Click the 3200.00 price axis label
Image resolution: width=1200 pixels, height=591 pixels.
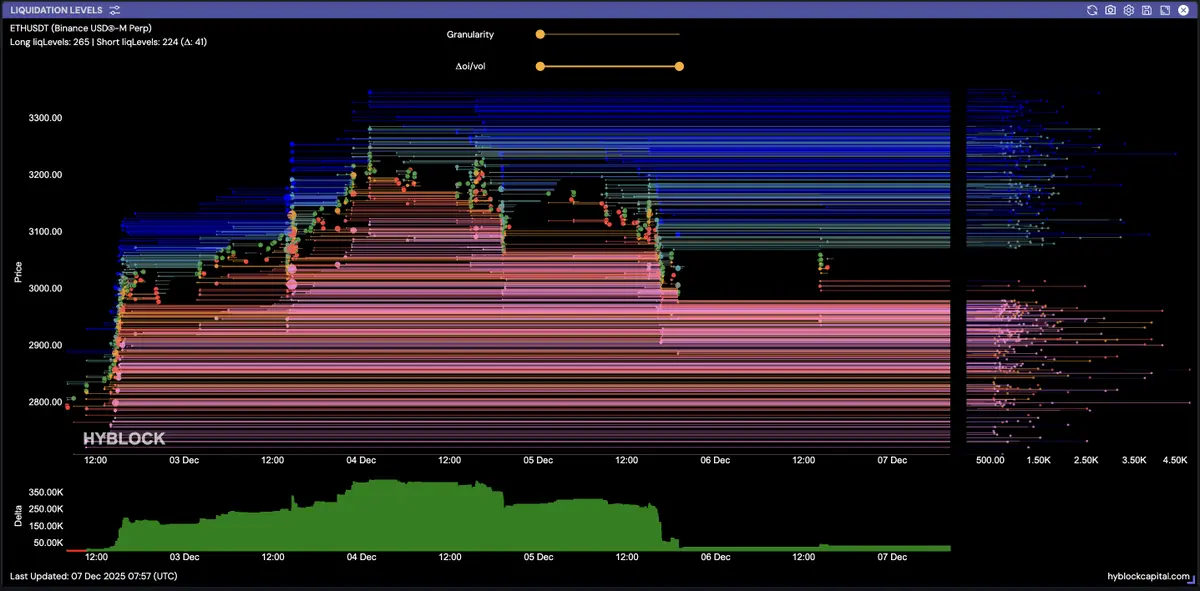46,175
